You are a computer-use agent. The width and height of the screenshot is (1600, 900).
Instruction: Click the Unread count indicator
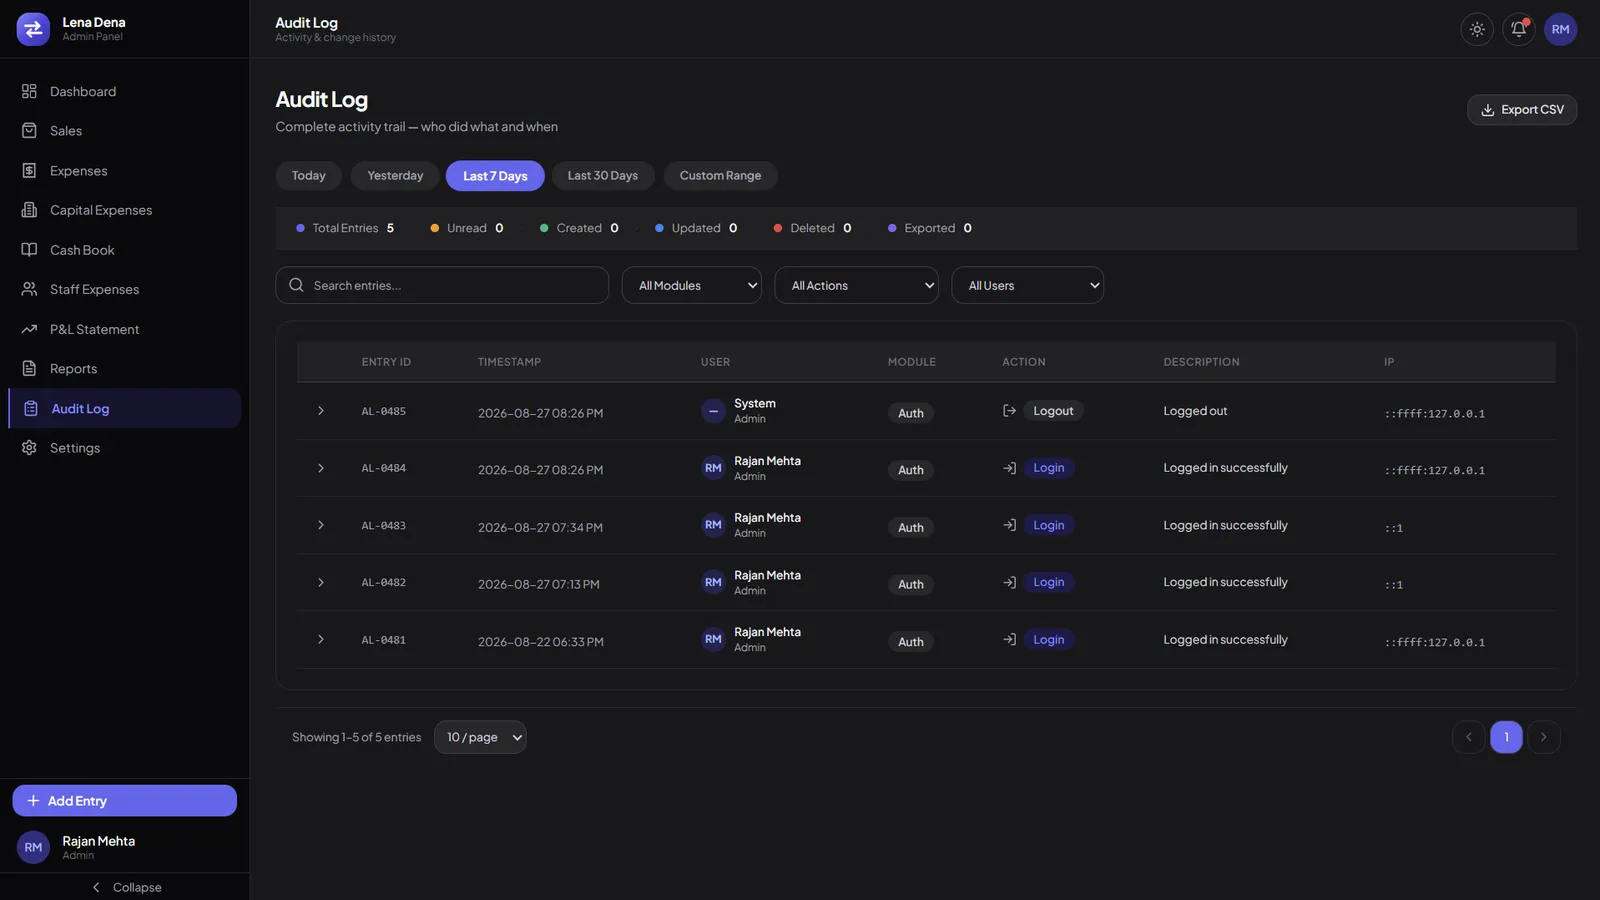pyautogui.click(x=467, y=228)
